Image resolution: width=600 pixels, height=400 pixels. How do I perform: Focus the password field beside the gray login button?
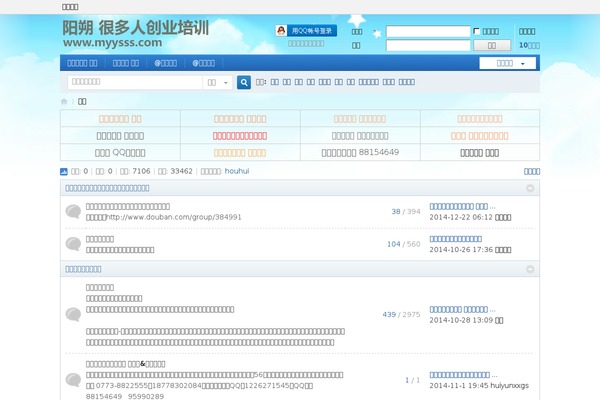coord(428,46)
